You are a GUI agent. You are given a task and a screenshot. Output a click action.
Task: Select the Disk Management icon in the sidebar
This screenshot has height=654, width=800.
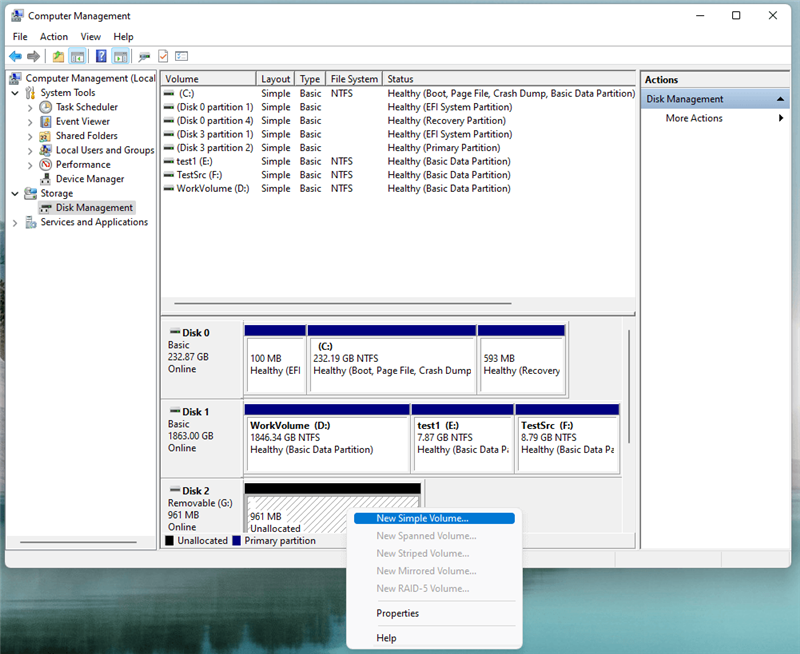coord(46,207)
